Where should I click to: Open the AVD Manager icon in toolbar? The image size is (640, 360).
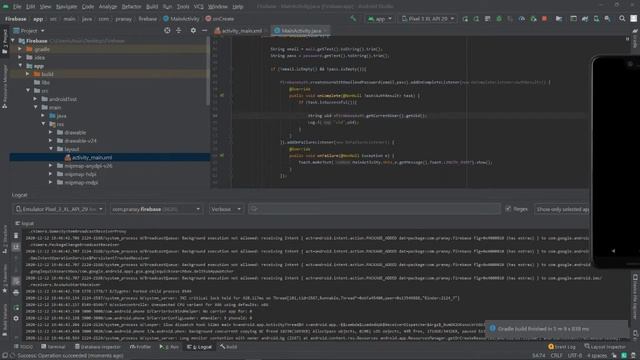[x=596, y=19]
